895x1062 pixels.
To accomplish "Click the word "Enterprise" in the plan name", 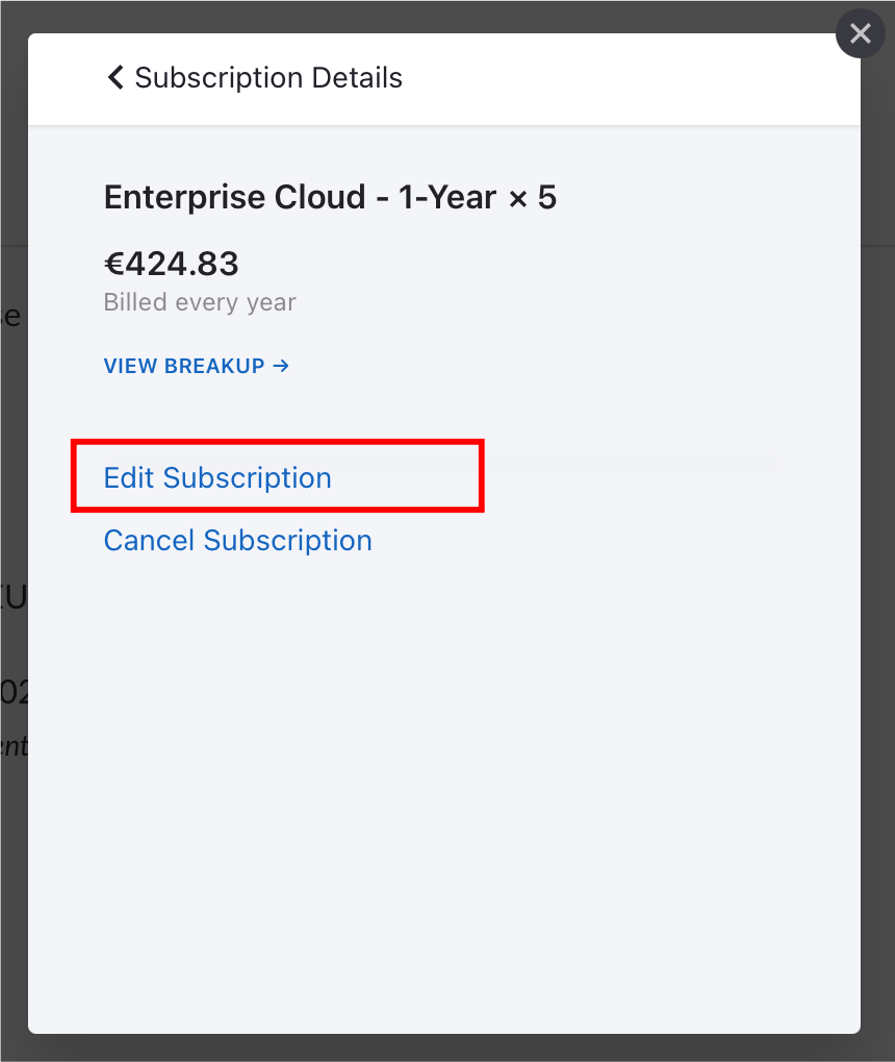I will (x=171, y=198).
